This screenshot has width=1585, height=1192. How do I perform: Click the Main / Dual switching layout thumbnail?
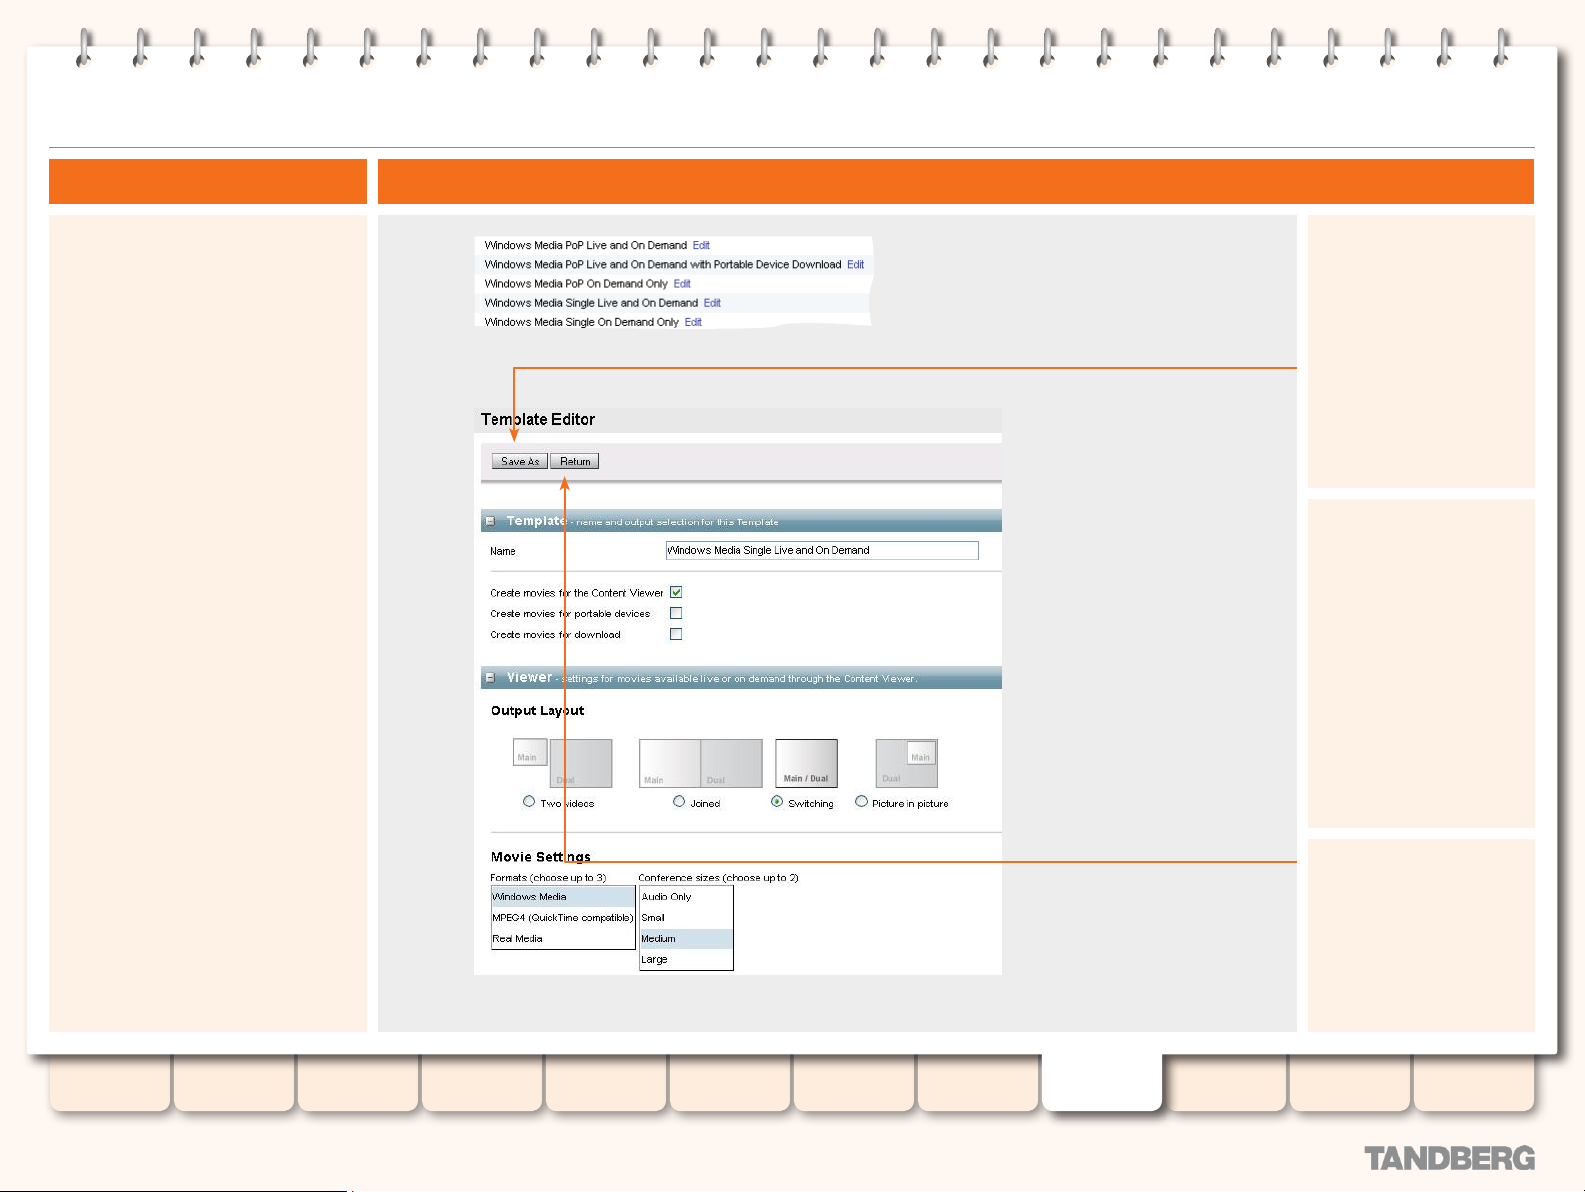pyautogui.click(x=806, y=763)
